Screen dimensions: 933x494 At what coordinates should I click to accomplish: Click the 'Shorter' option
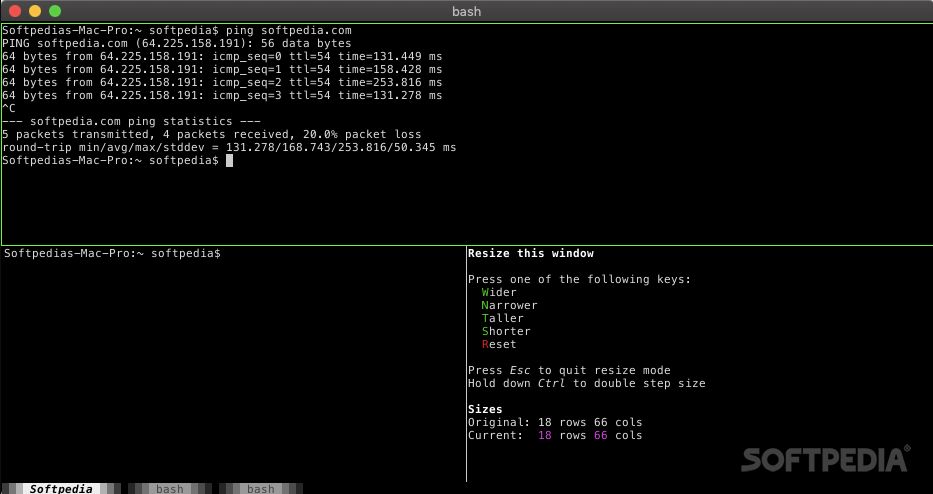point(506,332)
